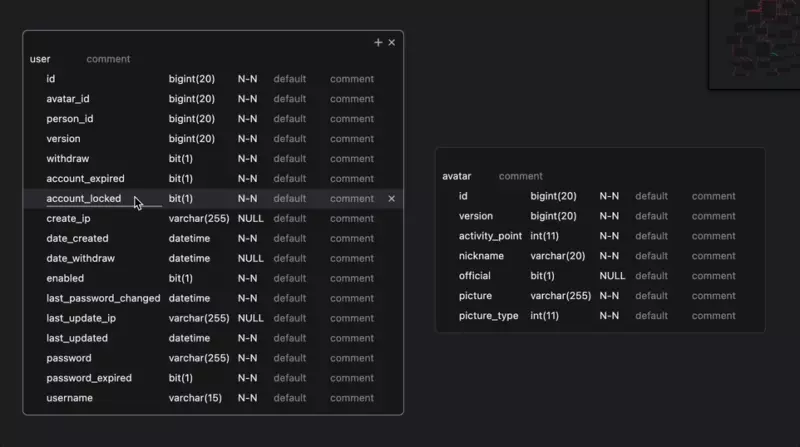This screenshot has height=447, width=800.
Task: Open the minimap thumbnail in the corner
Action: pyautogui.click(x=756, y=42)
